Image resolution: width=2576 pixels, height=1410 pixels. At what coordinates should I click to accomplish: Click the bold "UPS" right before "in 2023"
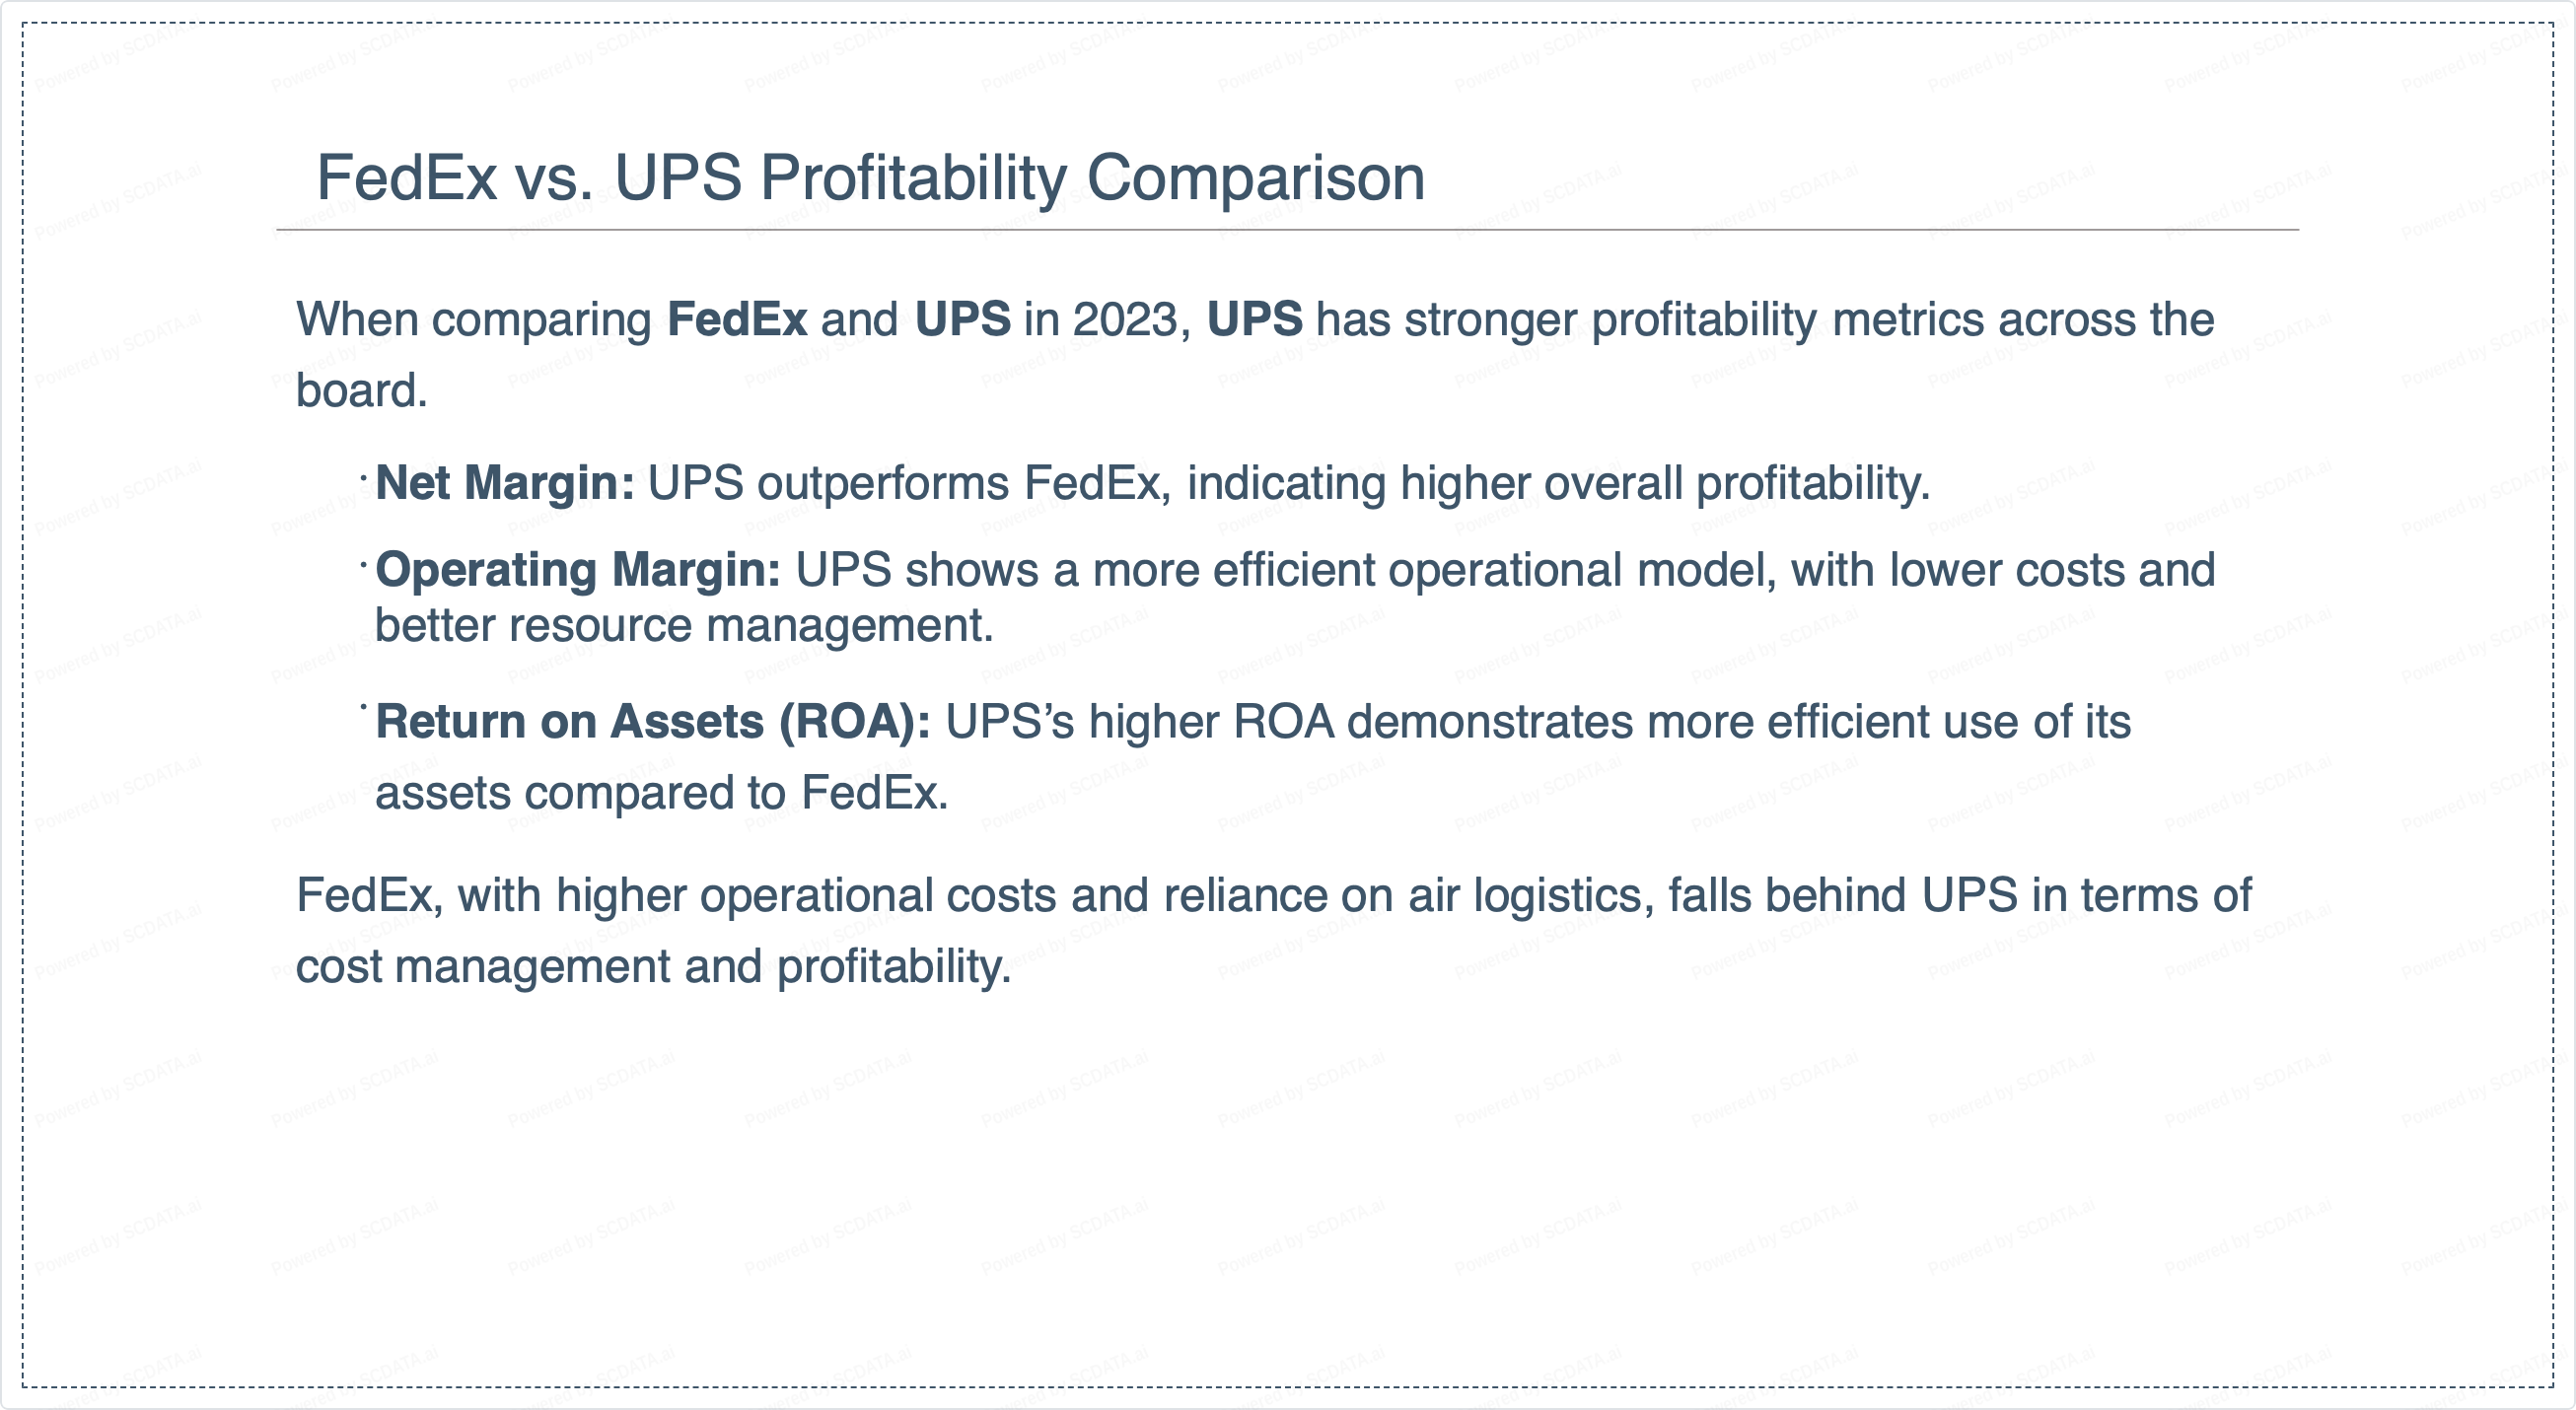tap(962, 320)
